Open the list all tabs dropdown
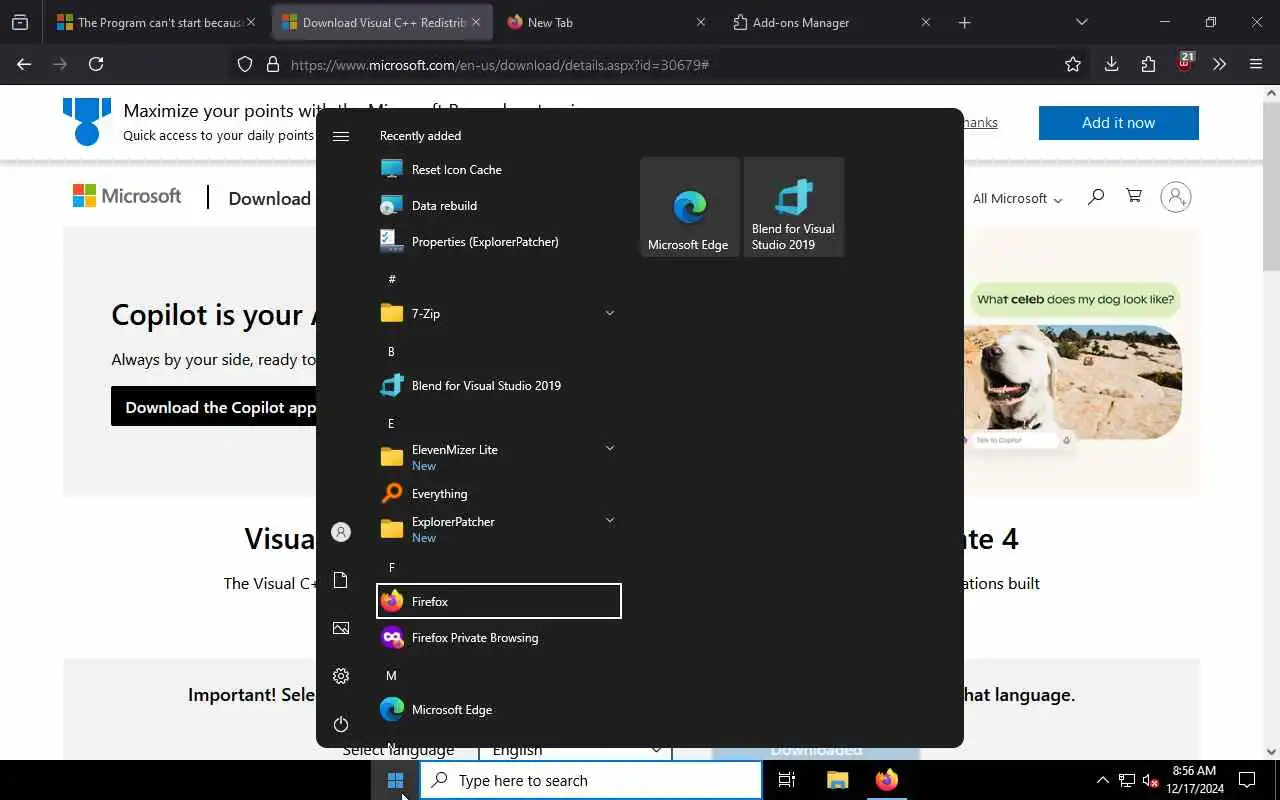Viewport: 1280px width, 800px height. (x=1081, y=22)
